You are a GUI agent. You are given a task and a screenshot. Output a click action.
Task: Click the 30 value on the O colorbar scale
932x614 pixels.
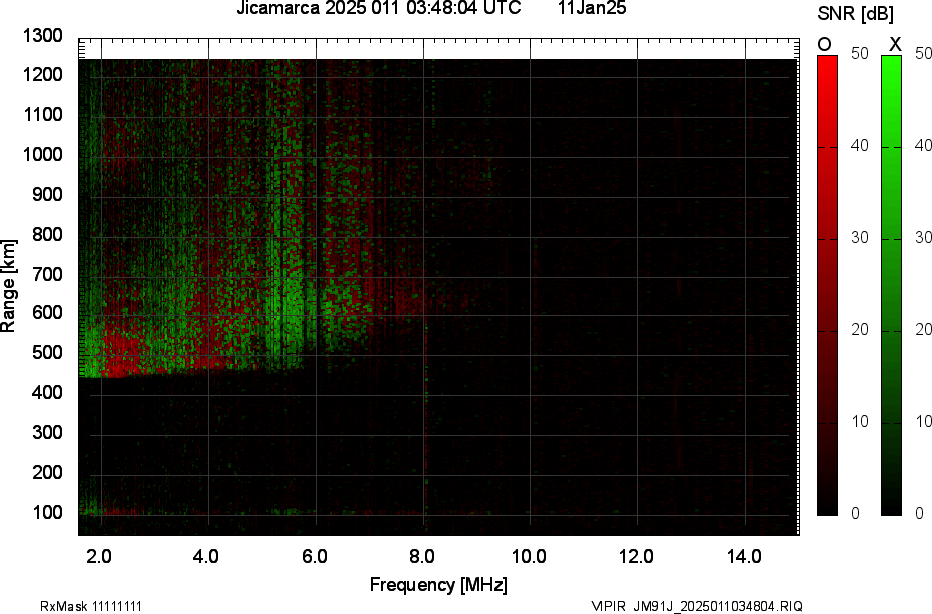click(859, 238)
